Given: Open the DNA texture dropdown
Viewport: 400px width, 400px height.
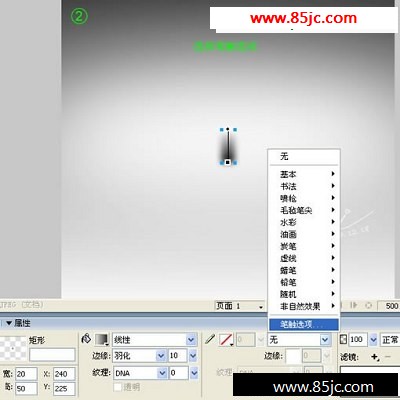Looking at the screenshot, I should [140, 373].
